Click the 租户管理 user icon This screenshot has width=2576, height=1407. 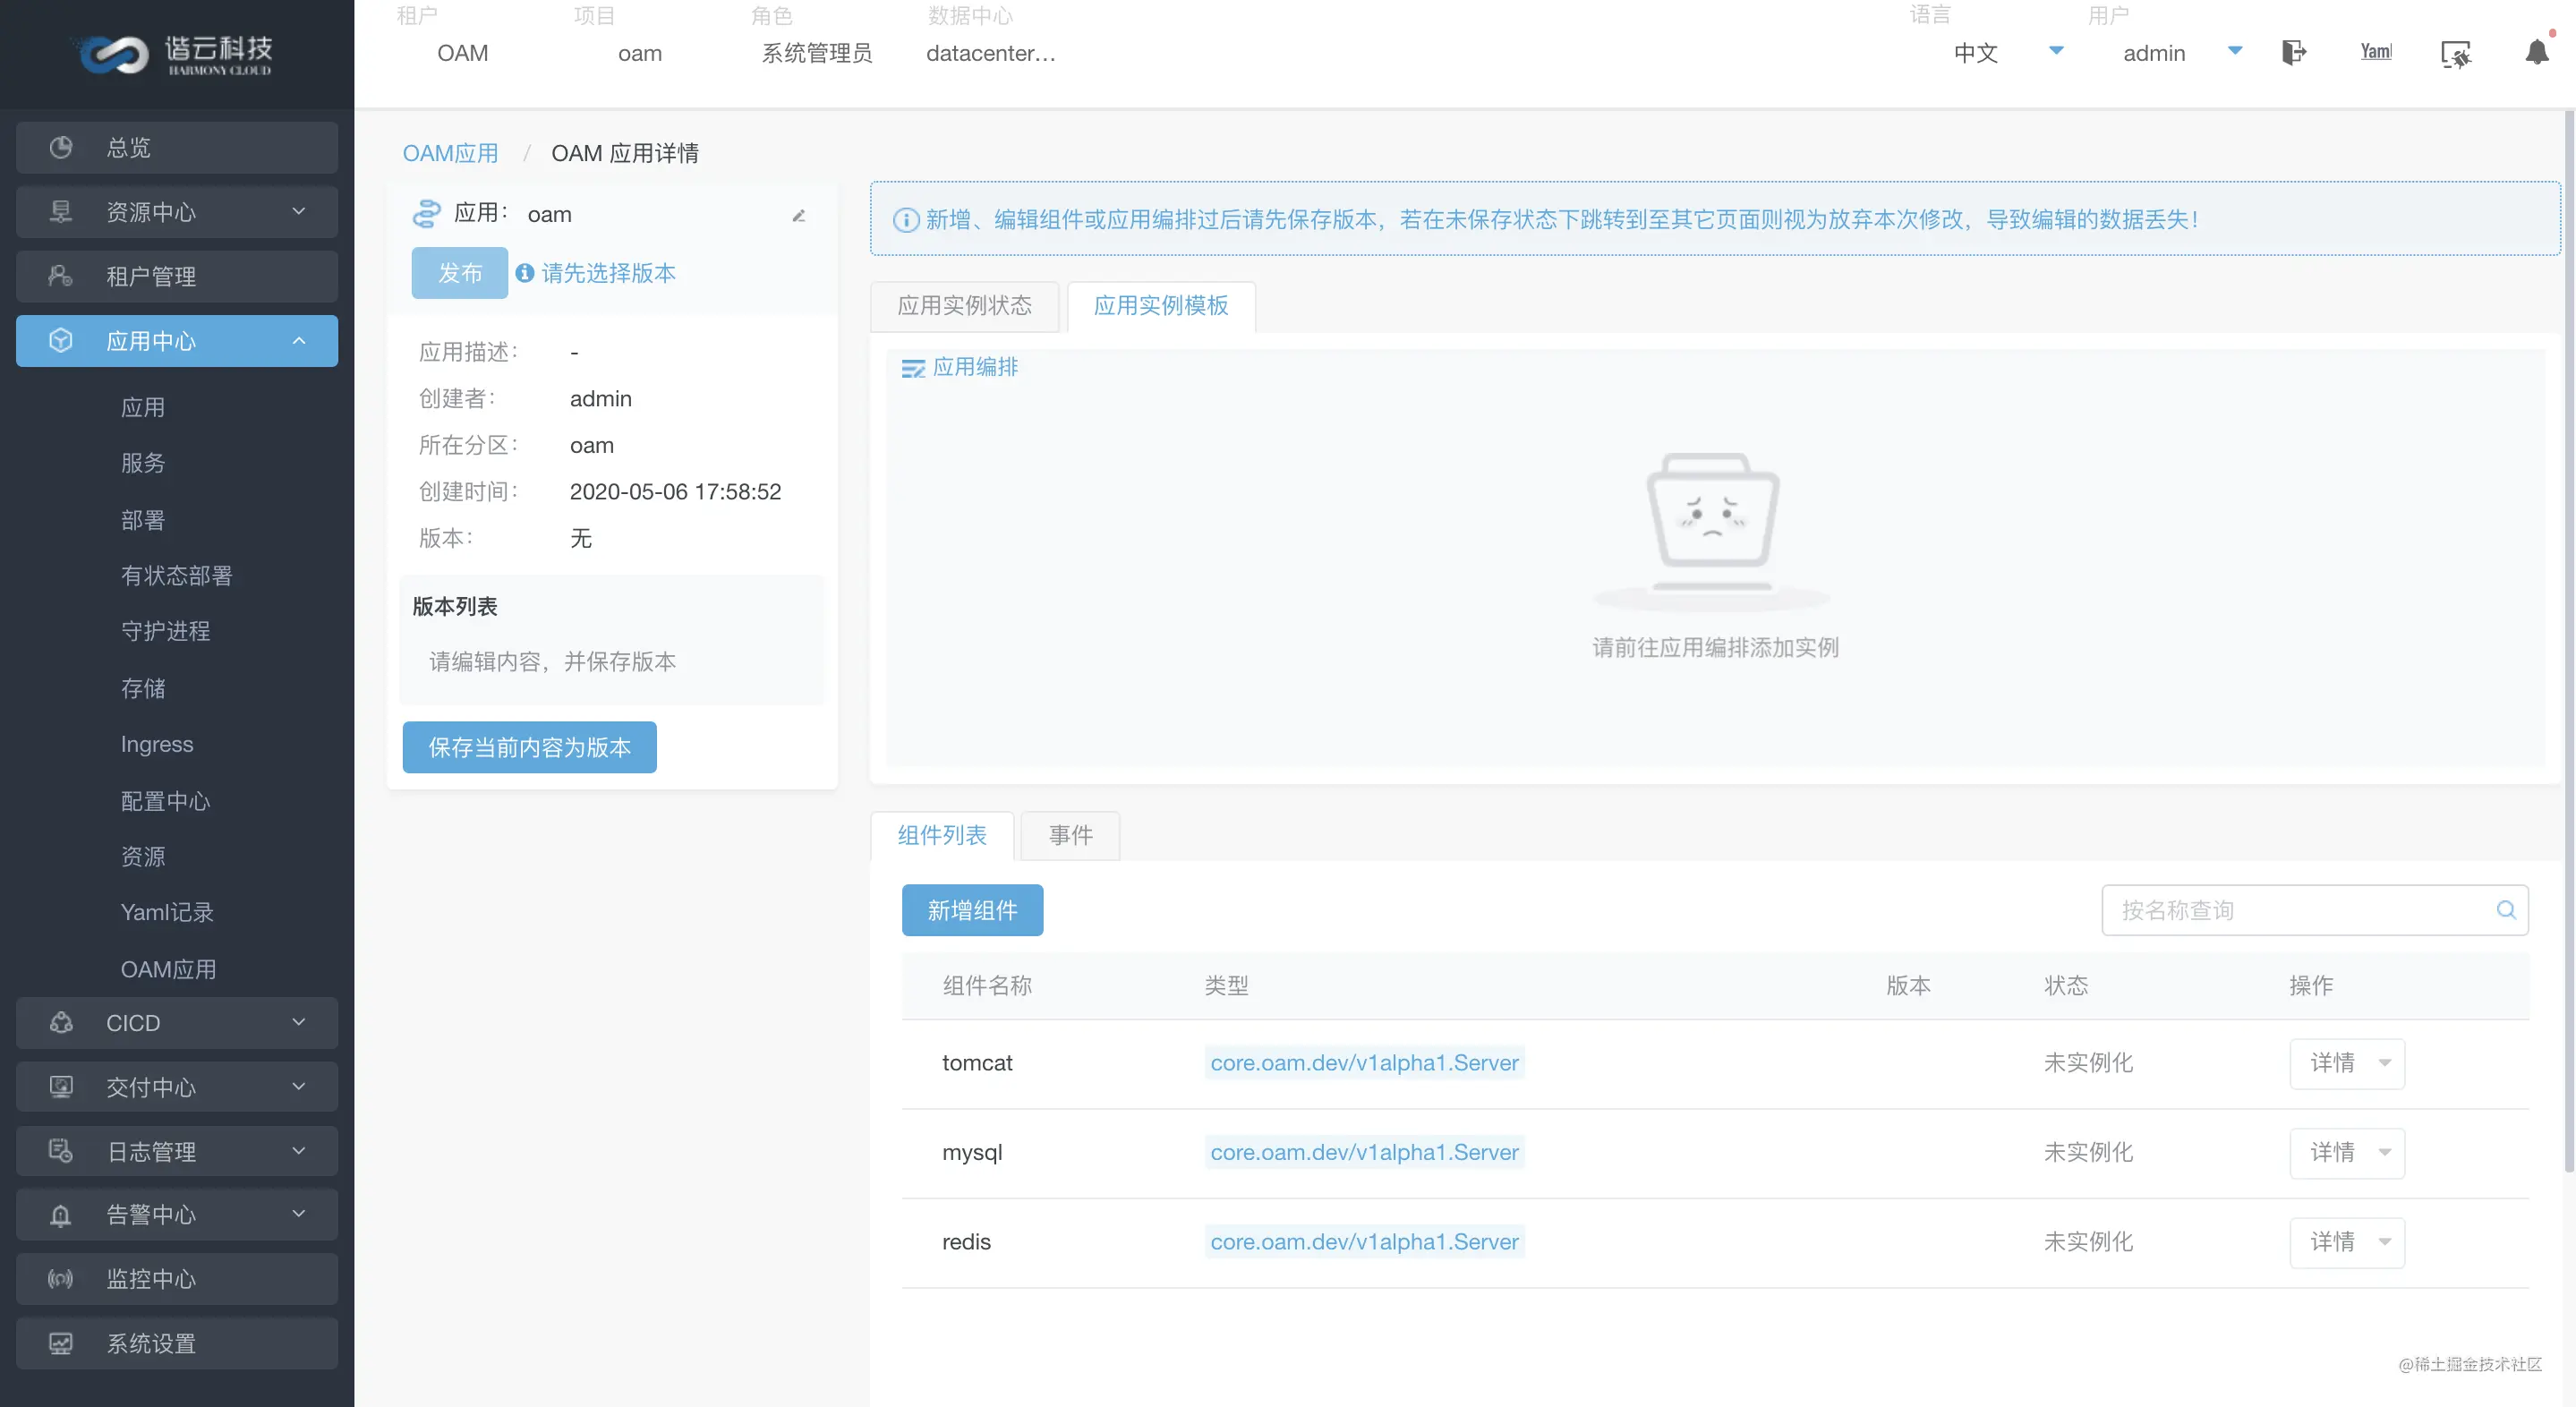point(61,276)
